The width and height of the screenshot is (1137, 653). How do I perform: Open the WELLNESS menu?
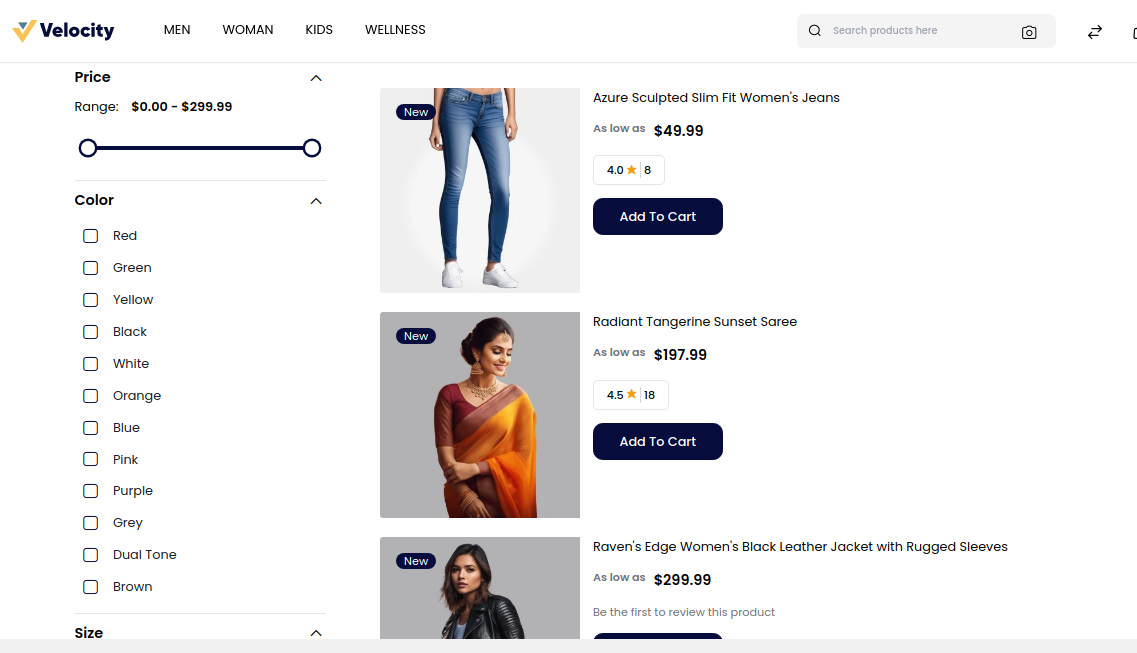point(395,30)
